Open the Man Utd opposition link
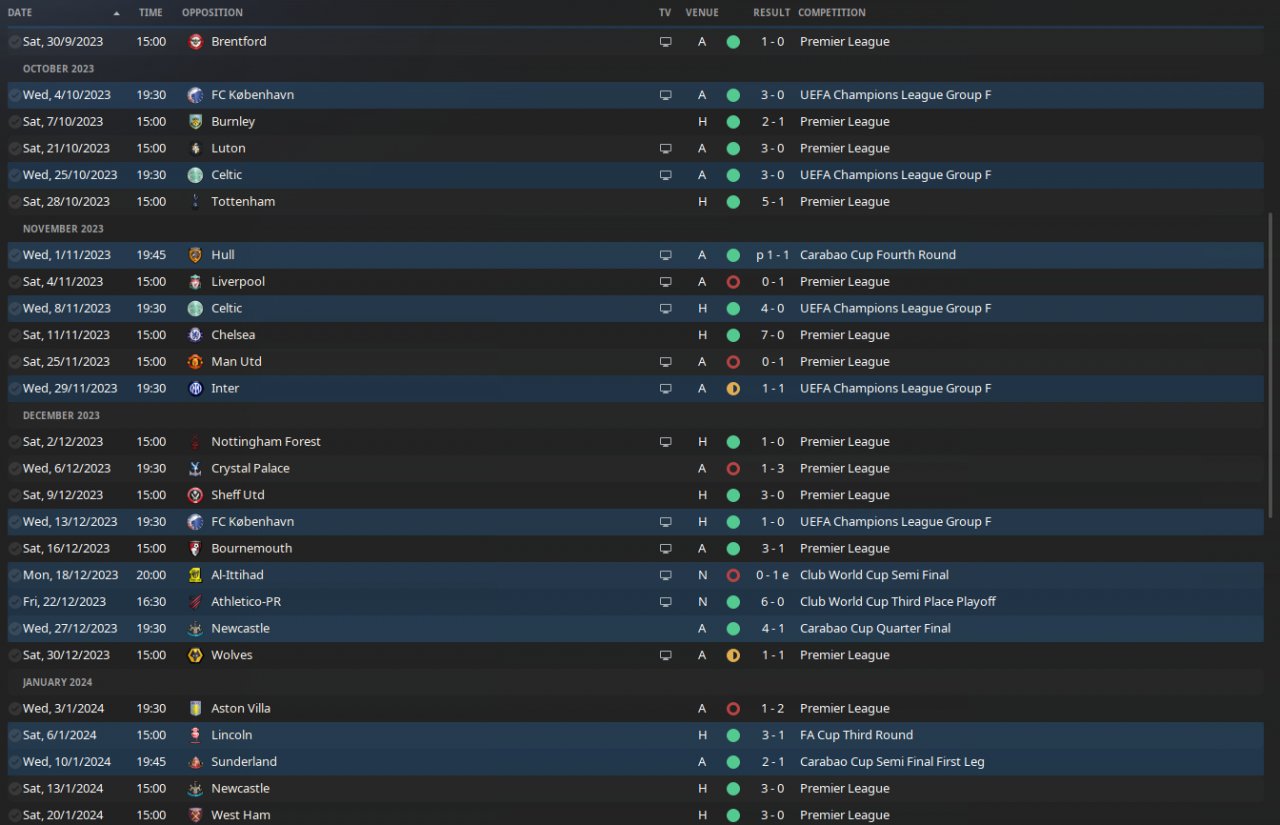 pos(236,362)
